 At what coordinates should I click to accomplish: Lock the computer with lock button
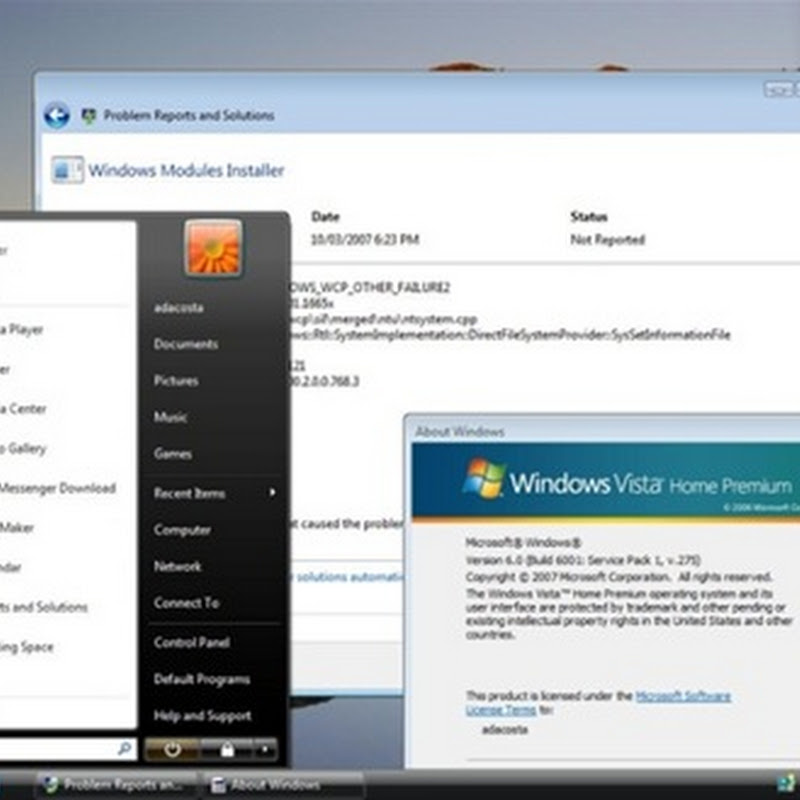227,749
